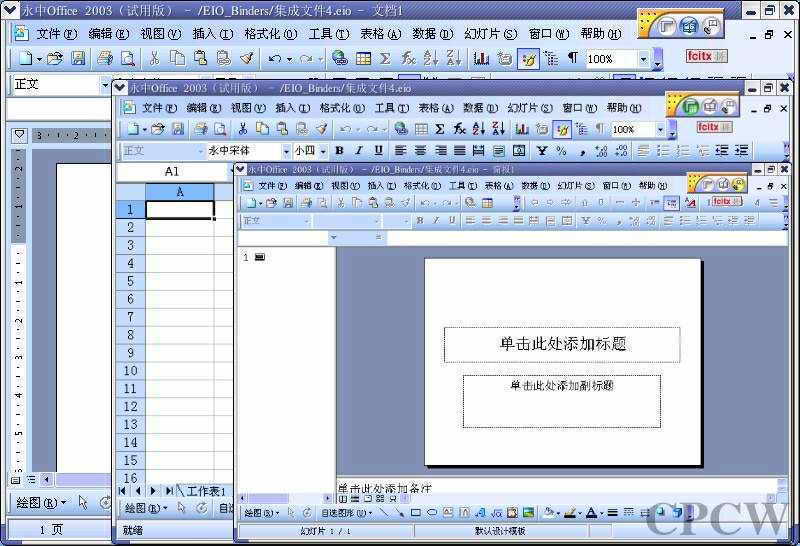Select cell A1 in the spreadsheet grid
Image resolution: width=800 pixels, height=546 pixels.
tap(179, 210)
